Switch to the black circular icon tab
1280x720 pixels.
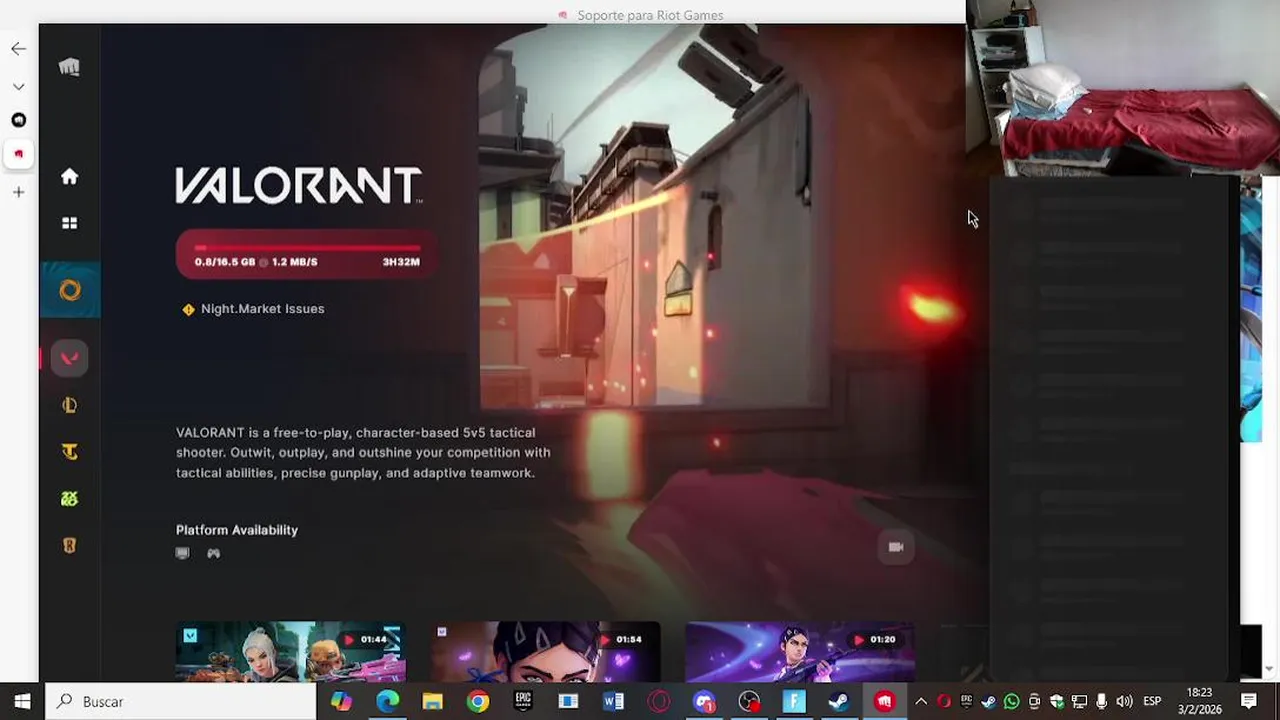click(x=18, y=120)
